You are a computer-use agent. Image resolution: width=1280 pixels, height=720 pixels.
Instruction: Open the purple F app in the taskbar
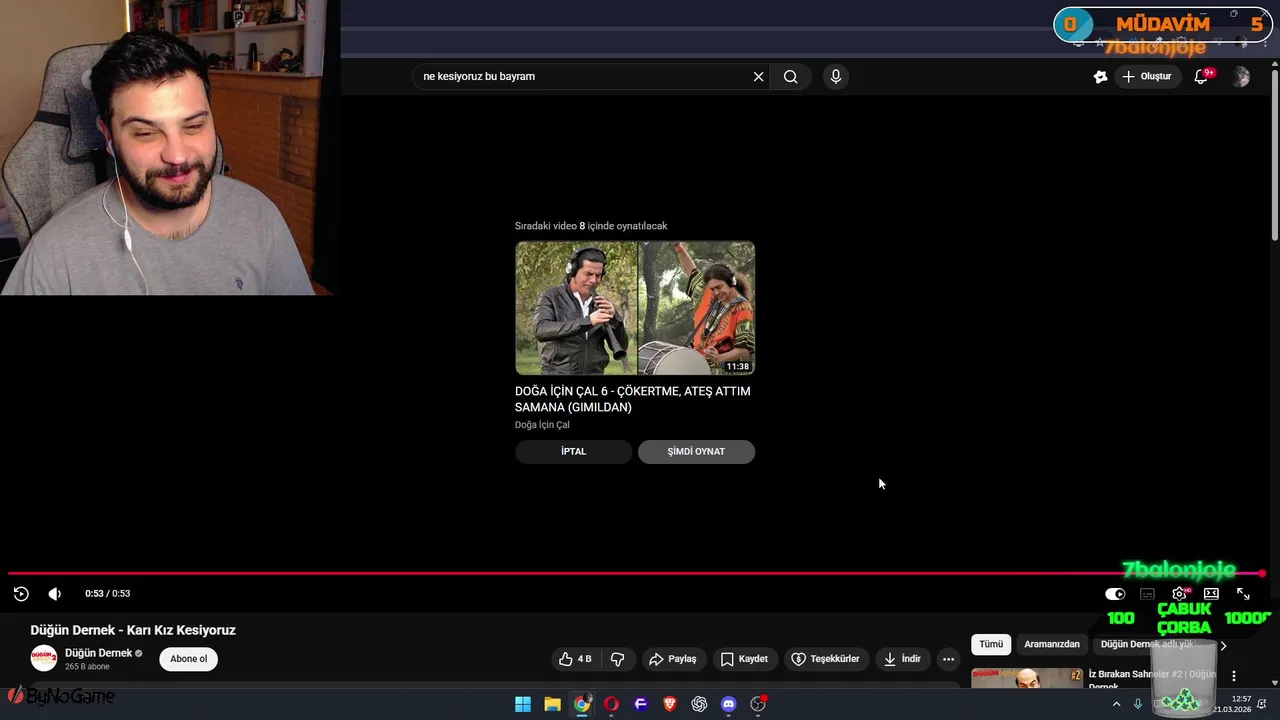click(x=641, y=704)
